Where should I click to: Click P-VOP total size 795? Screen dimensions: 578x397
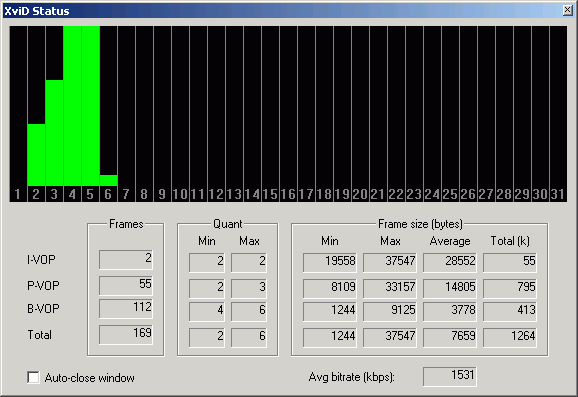[x=510, y=288]
